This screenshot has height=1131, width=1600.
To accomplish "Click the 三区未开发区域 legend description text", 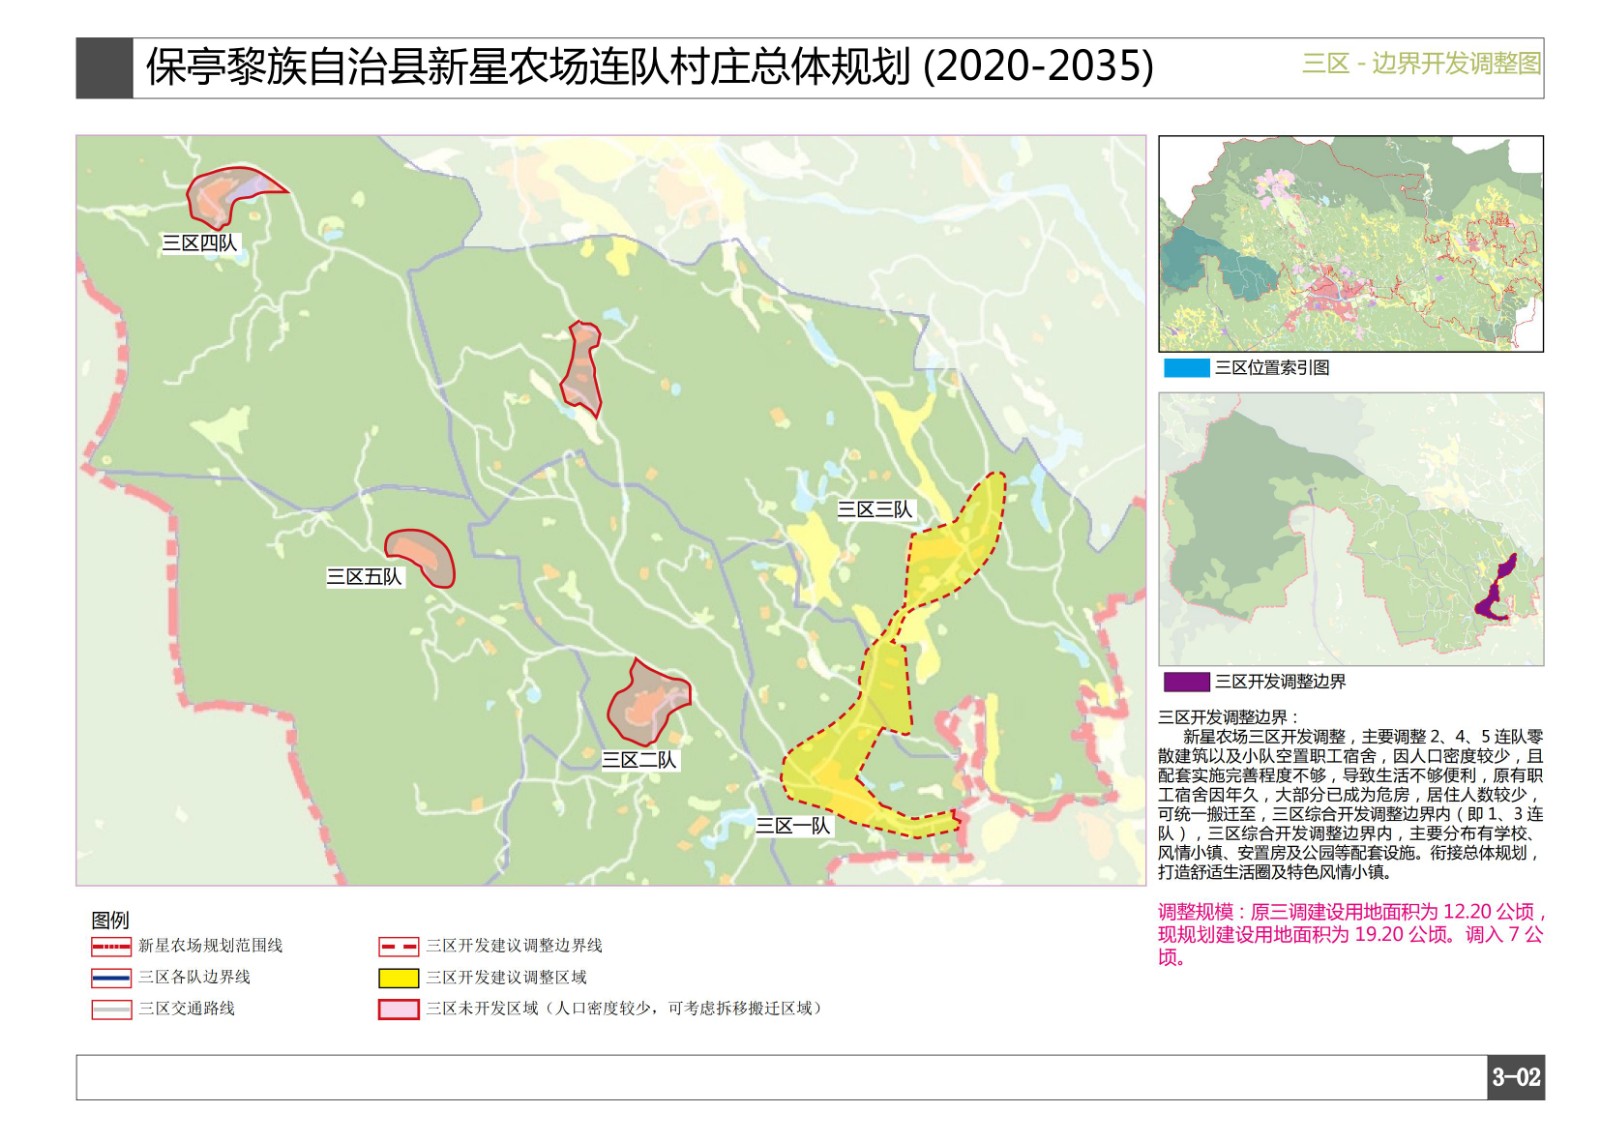I will pos(624,1009).
